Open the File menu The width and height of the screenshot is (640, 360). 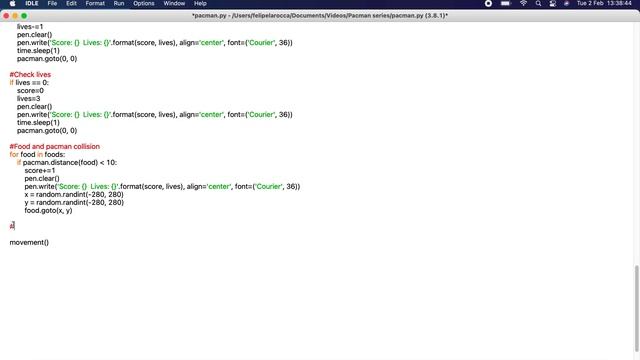coord(52,3)
